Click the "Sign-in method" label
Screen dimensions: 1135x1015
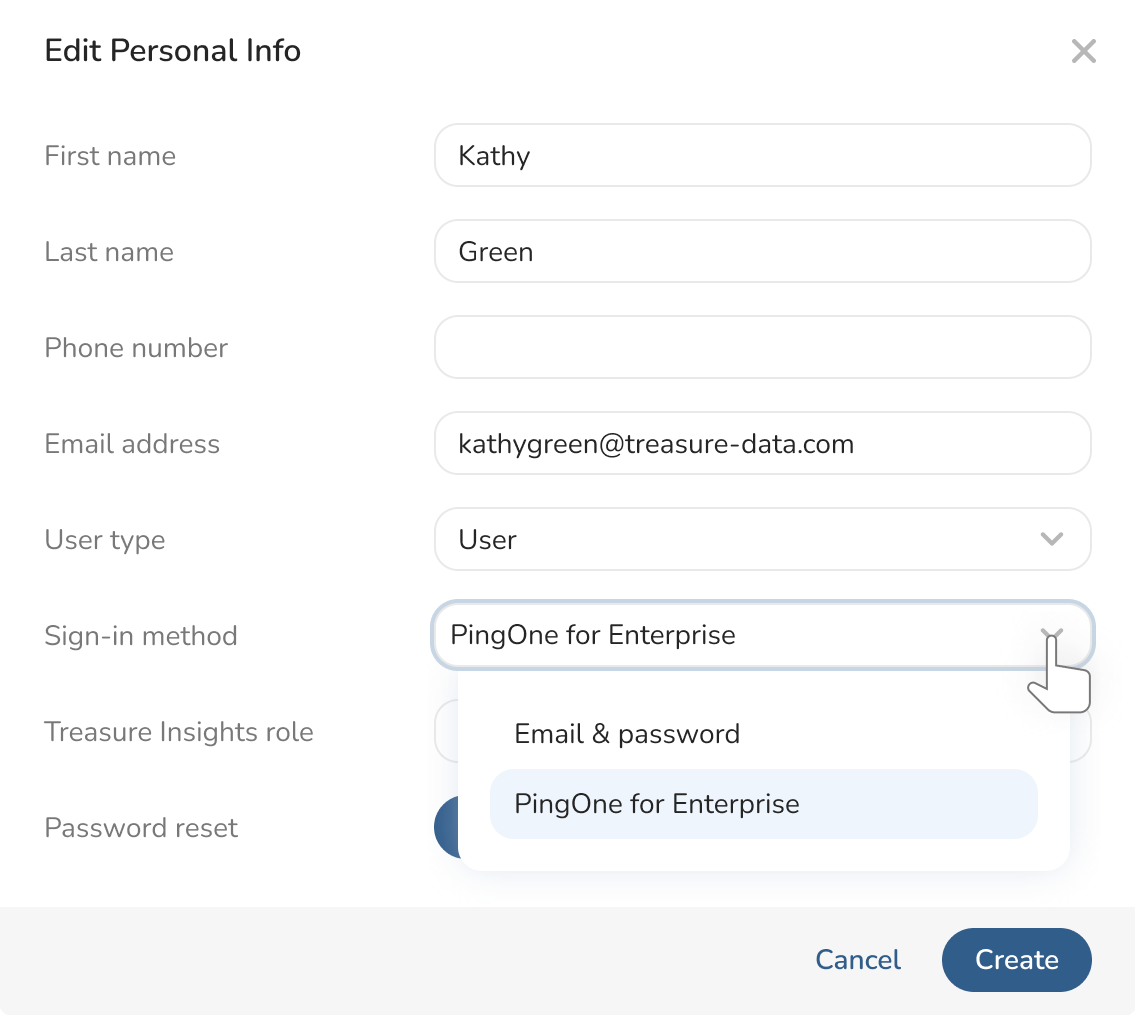pyautogui.click(x=141, y=636)
